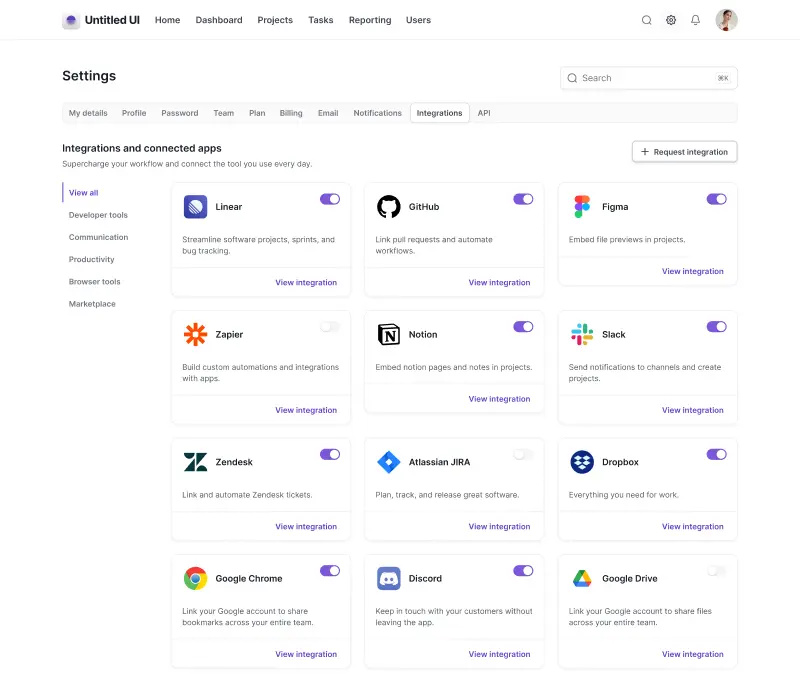Image resolution: width=800 pixels, height=679 pixels.
Task: Click the Zapier icon
Action: tap(195, 334)
